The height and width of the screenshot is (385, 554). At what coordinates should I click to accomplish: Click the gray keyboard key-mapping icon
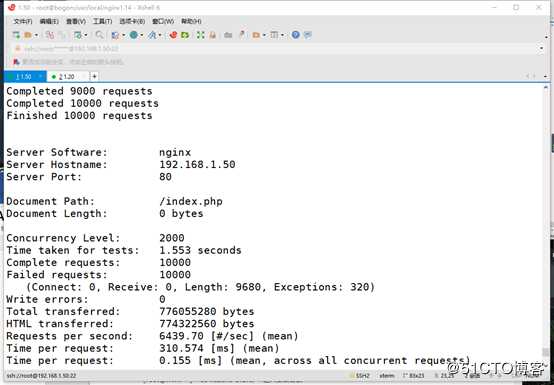228,35
